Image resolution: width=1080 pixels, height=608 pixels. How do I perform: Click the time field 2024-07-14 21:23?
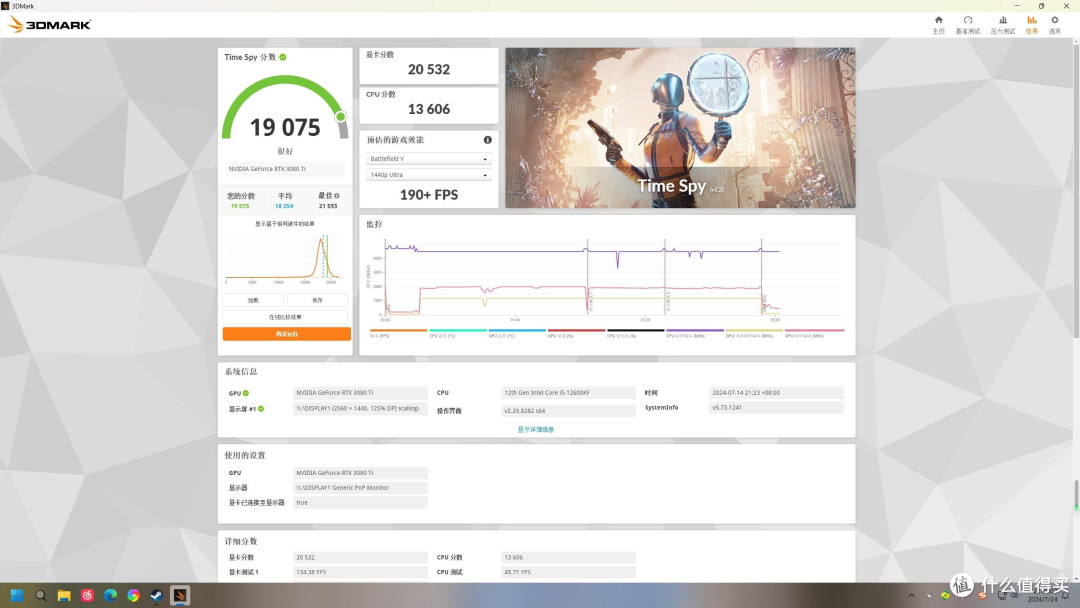(776, 392)
